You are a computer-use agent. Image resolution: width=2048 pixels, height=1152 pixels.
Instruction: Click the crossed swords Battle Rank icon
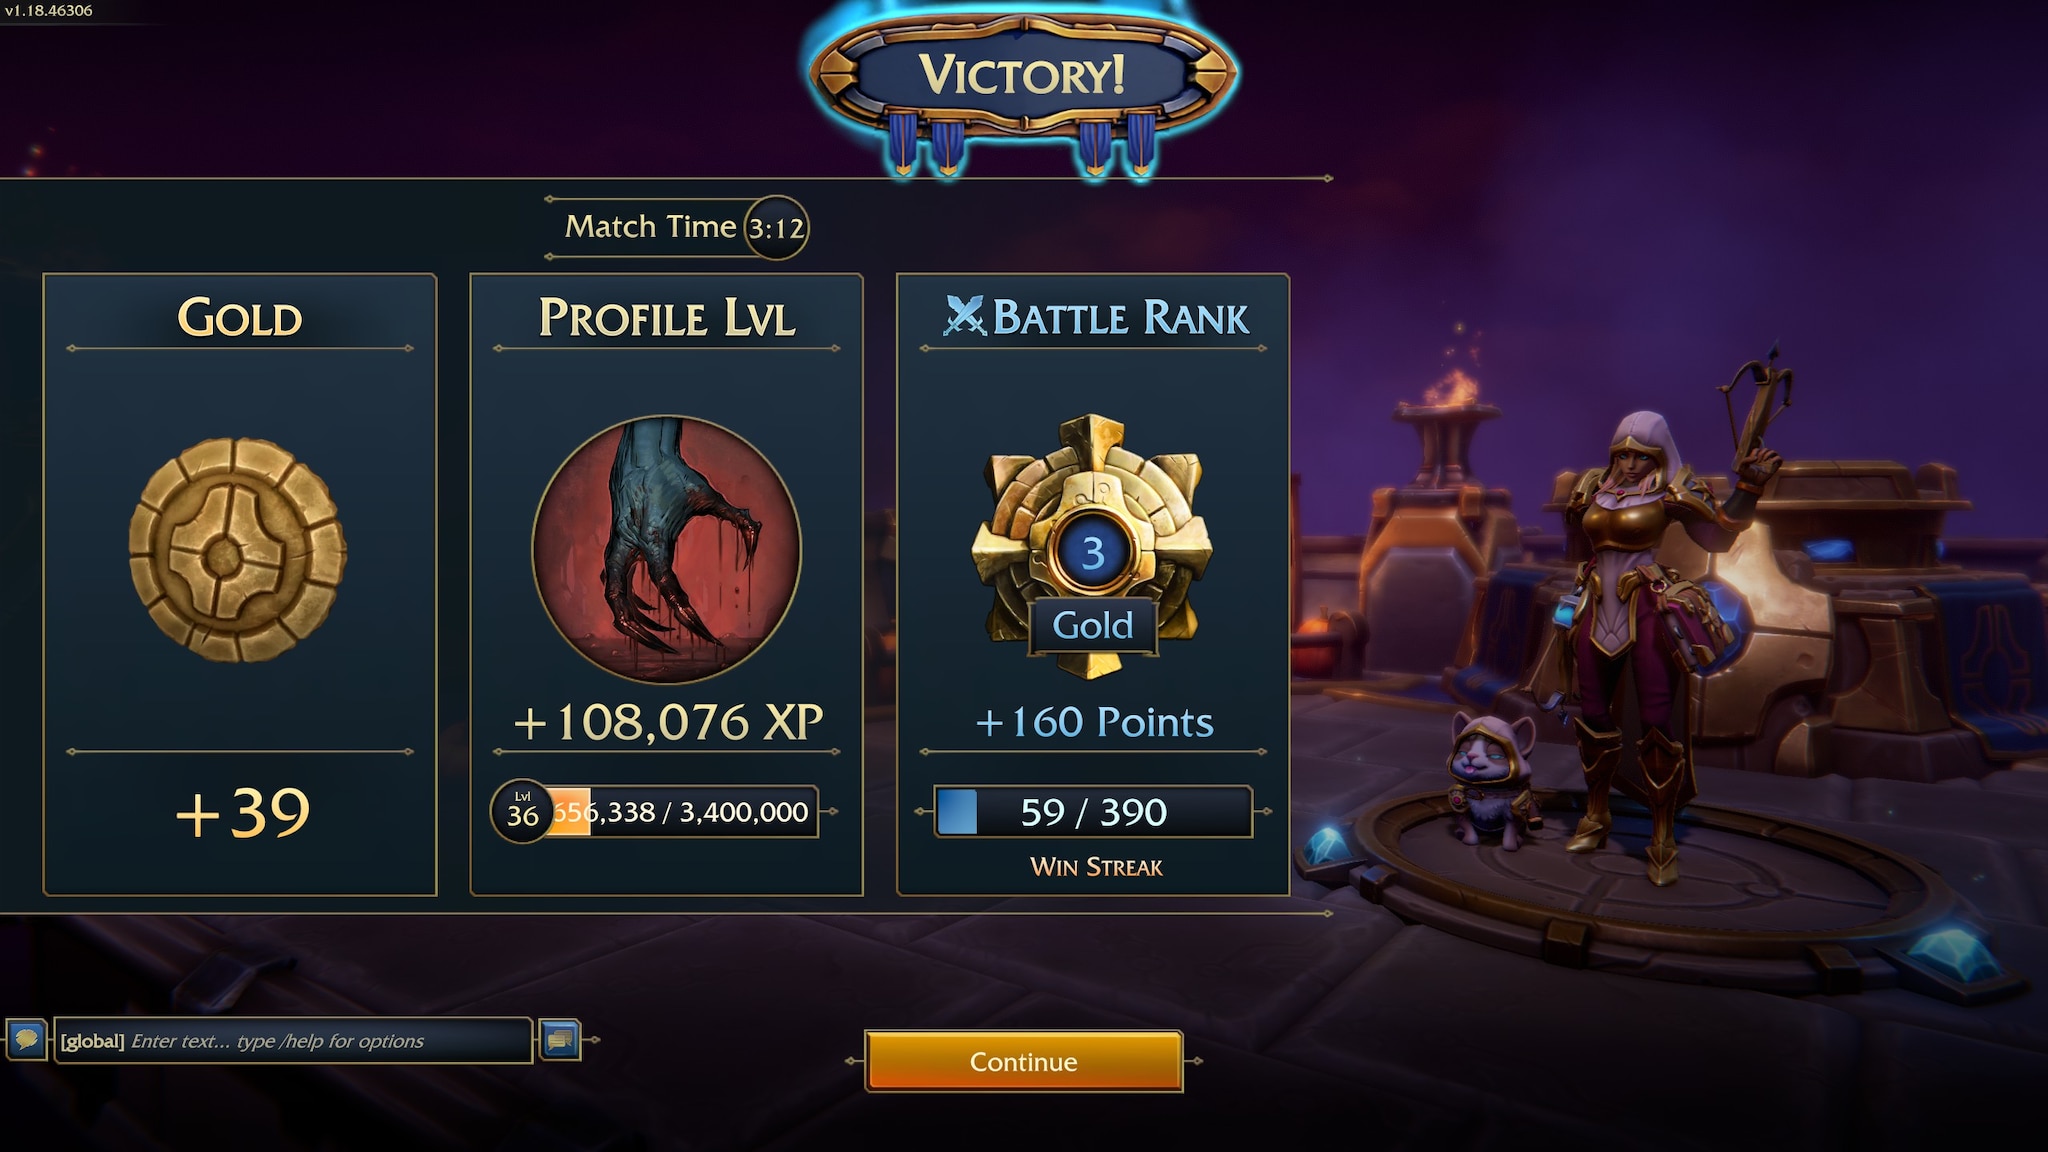(964, 316)
